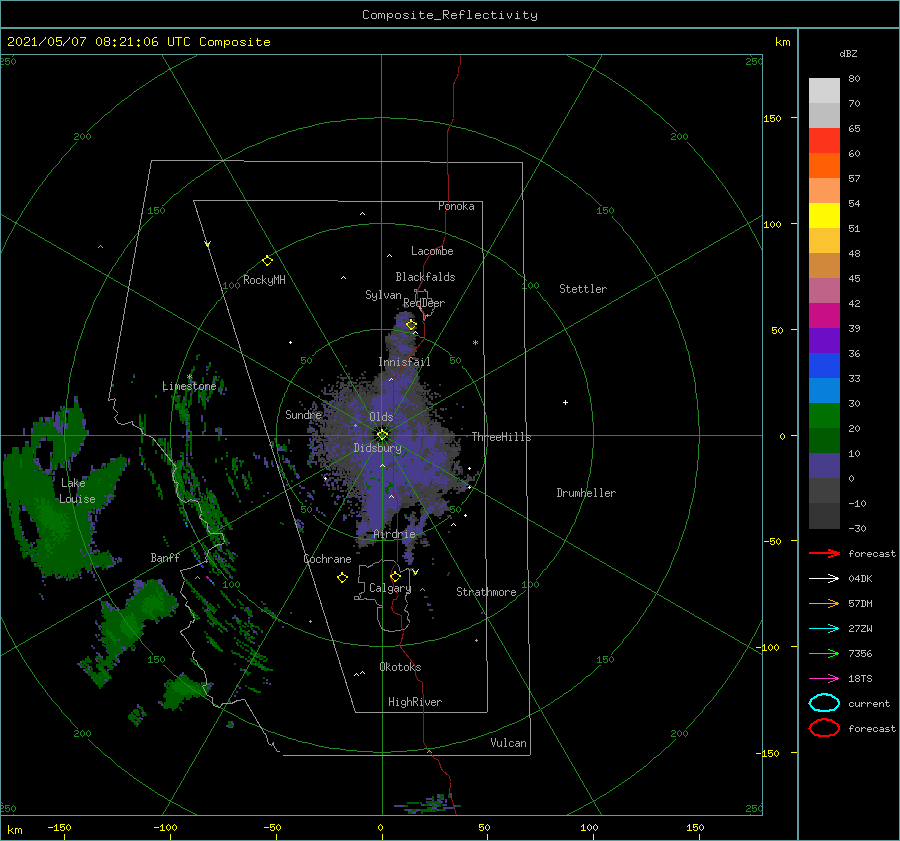900x841 pixels.
Task: Click the Vulcan label
Action: click(509, 743)
